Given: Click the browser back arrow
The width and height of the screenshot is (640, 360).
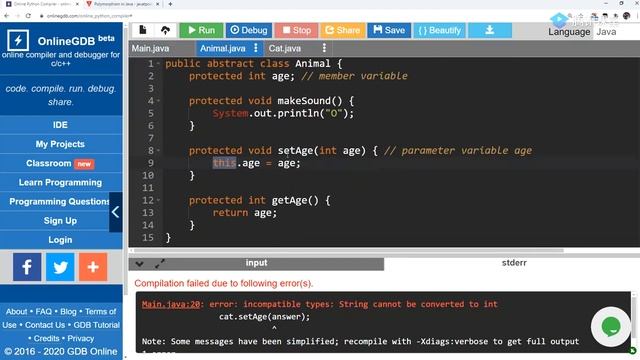Looking at the screenshot, I should [7, 16].
